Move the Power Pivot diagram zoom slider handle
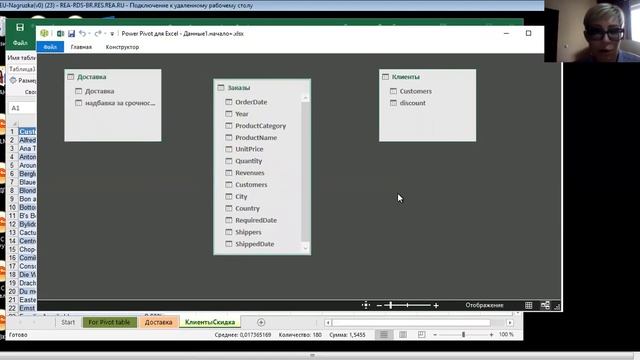Screen dimensions: 640x360 pyautogui.click(x=391, y=305)
